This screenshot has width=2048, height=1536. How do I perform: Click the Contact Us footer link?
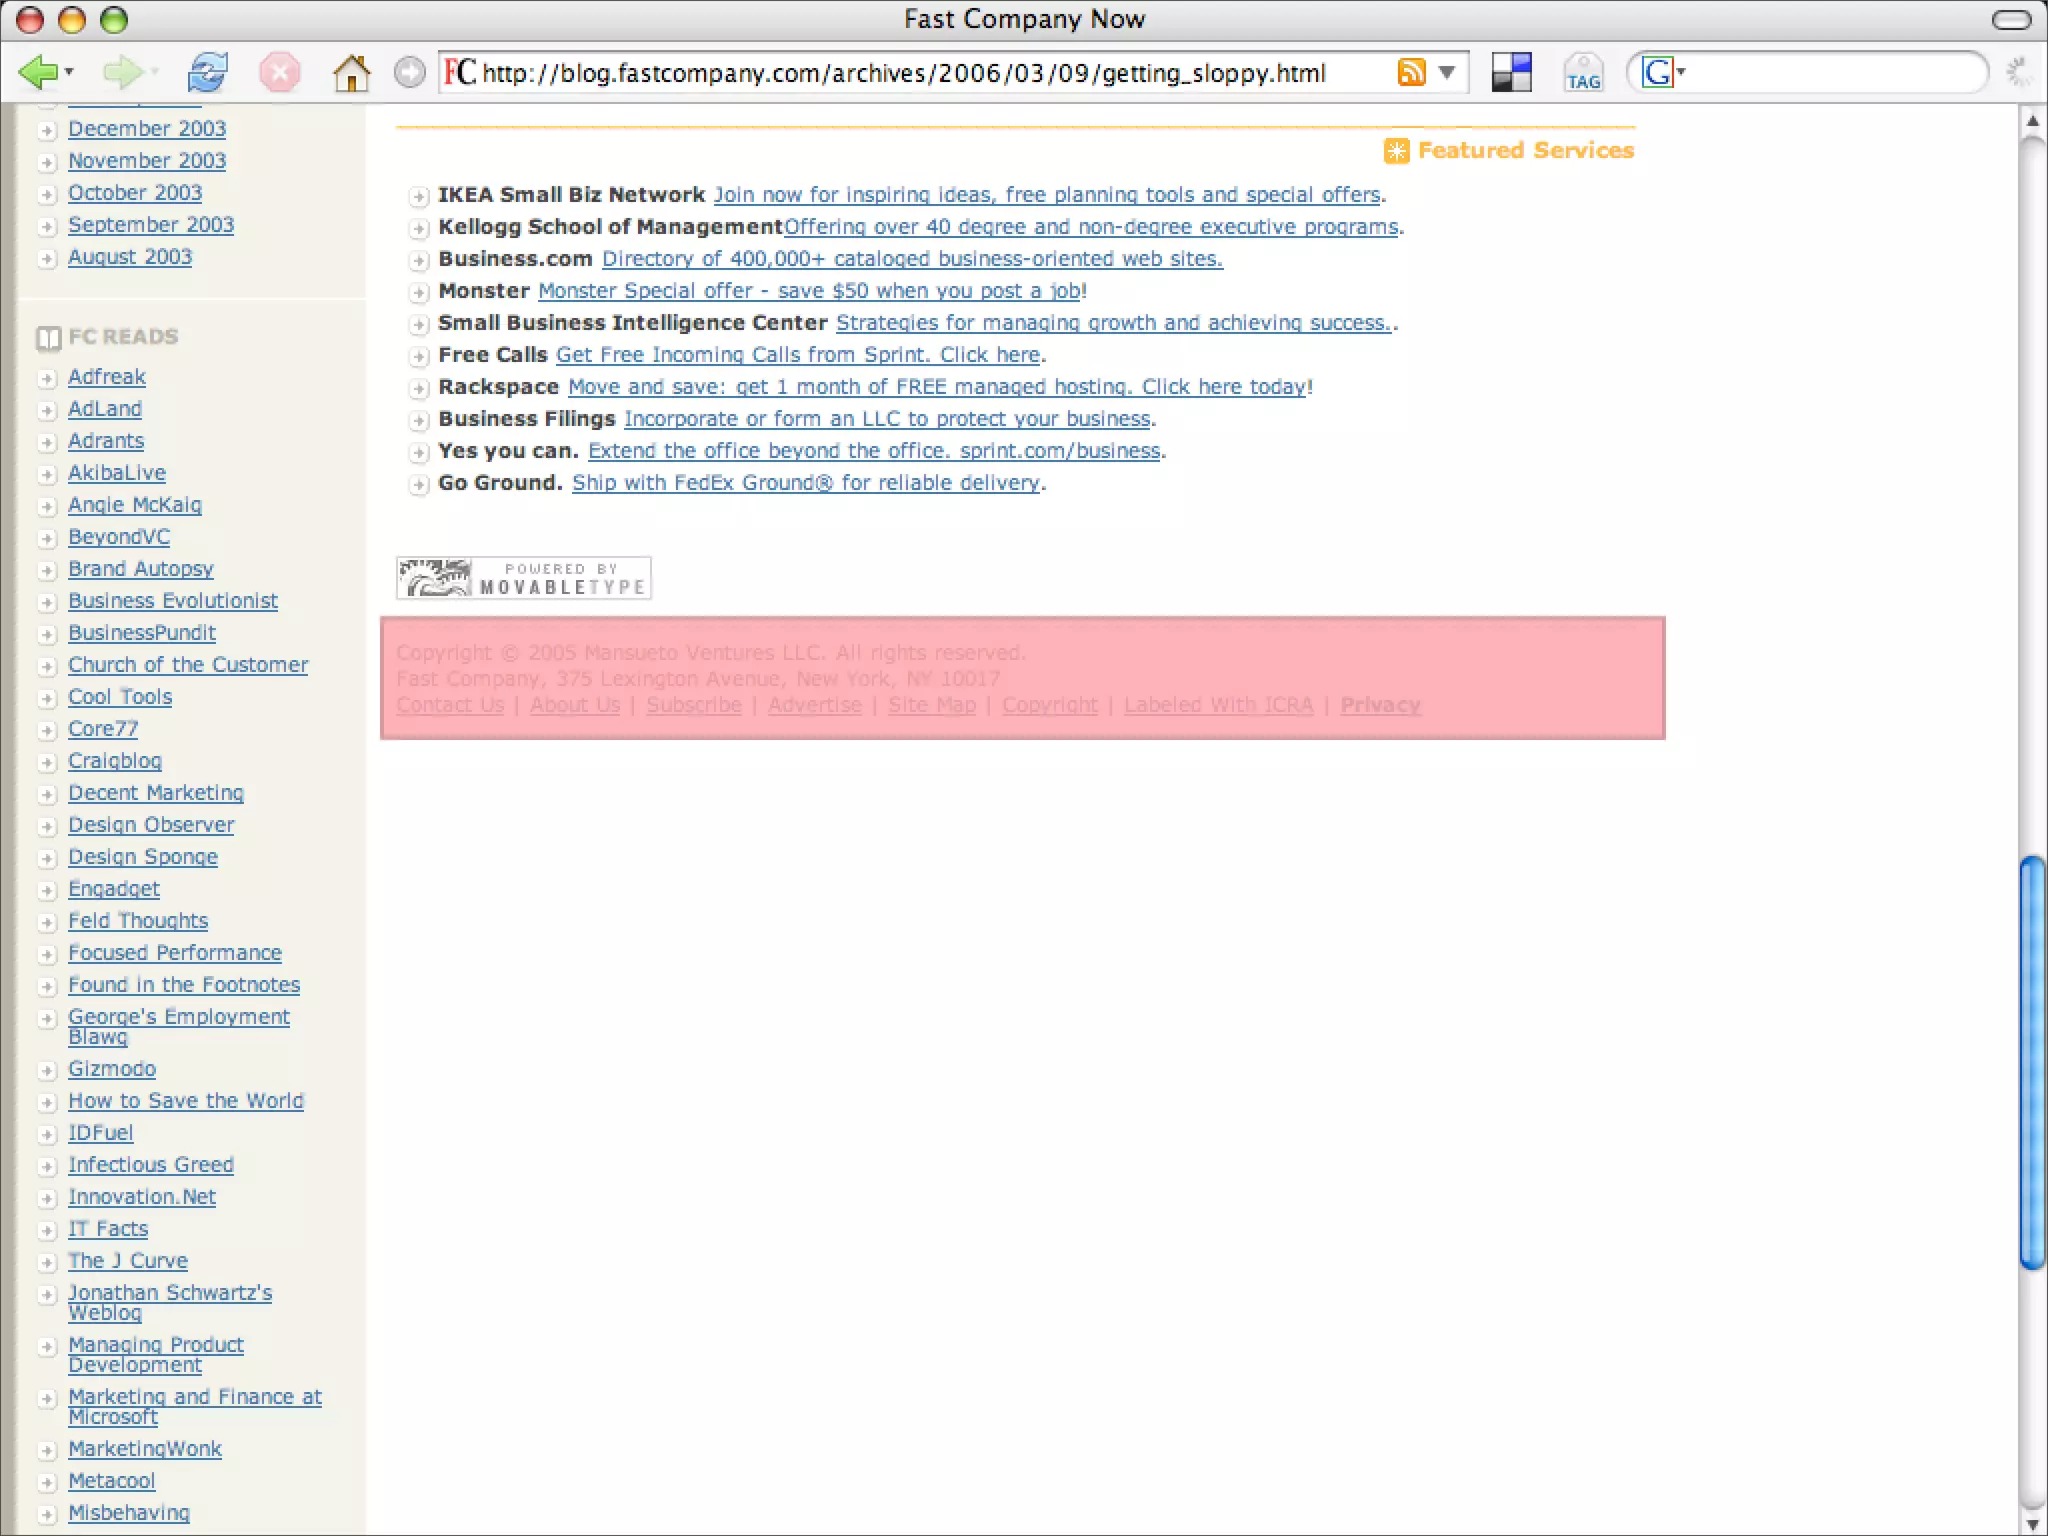click(450, 705)
